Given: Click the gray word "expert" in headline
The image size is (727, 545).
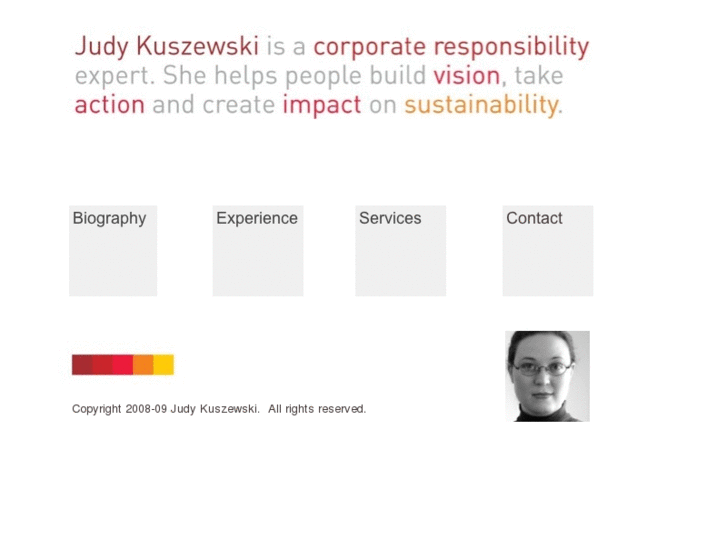Looking at the screenshot, I should click(112, 76).
